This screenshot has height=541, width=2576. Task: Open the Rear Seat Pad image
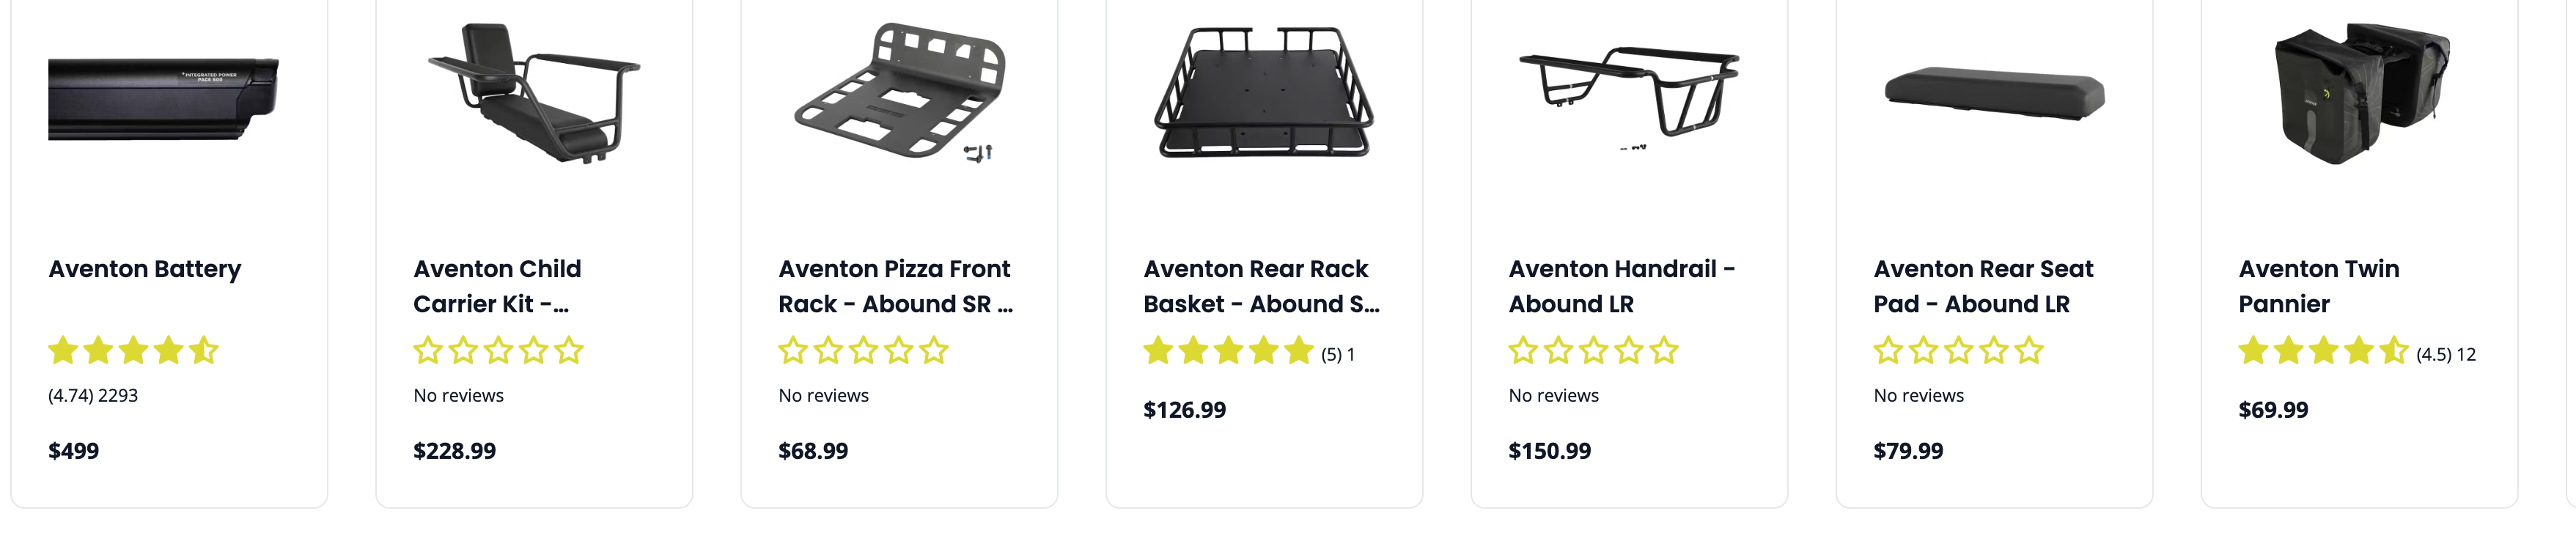pos(1994,94)
